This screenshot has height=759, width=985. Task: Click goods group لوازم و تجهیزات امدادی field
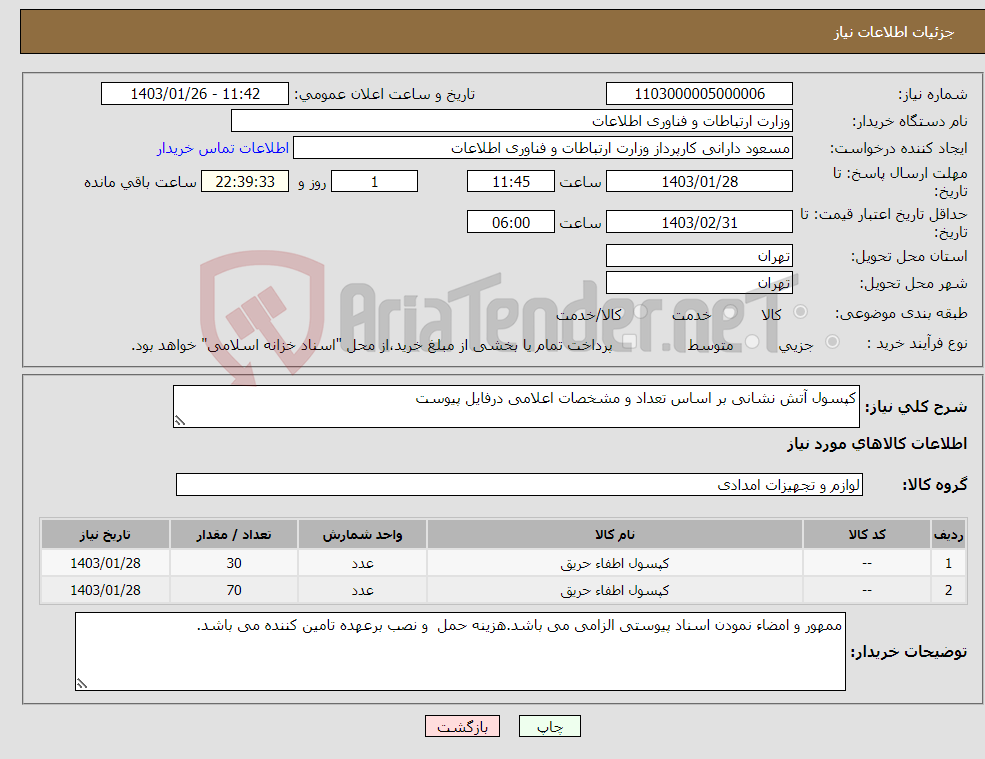520,484
